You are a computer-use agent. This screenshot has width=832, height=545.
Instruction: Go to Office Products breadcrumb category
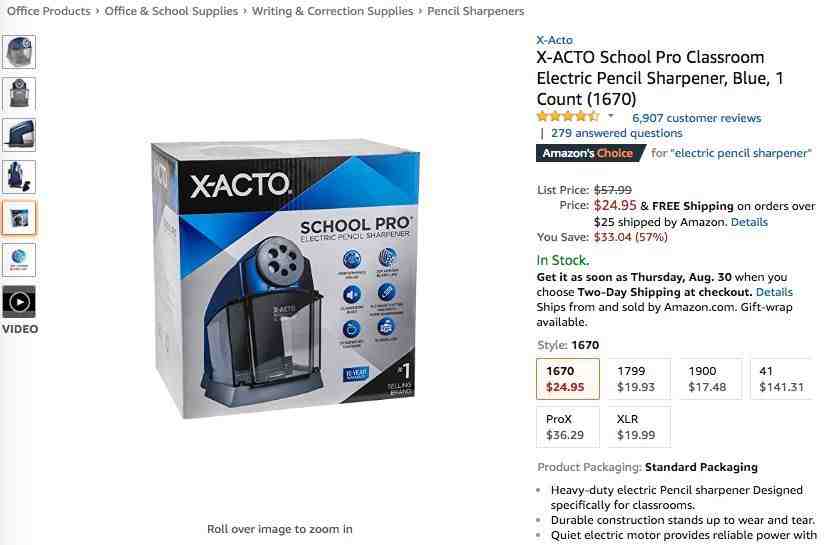[x=49, y=11]
